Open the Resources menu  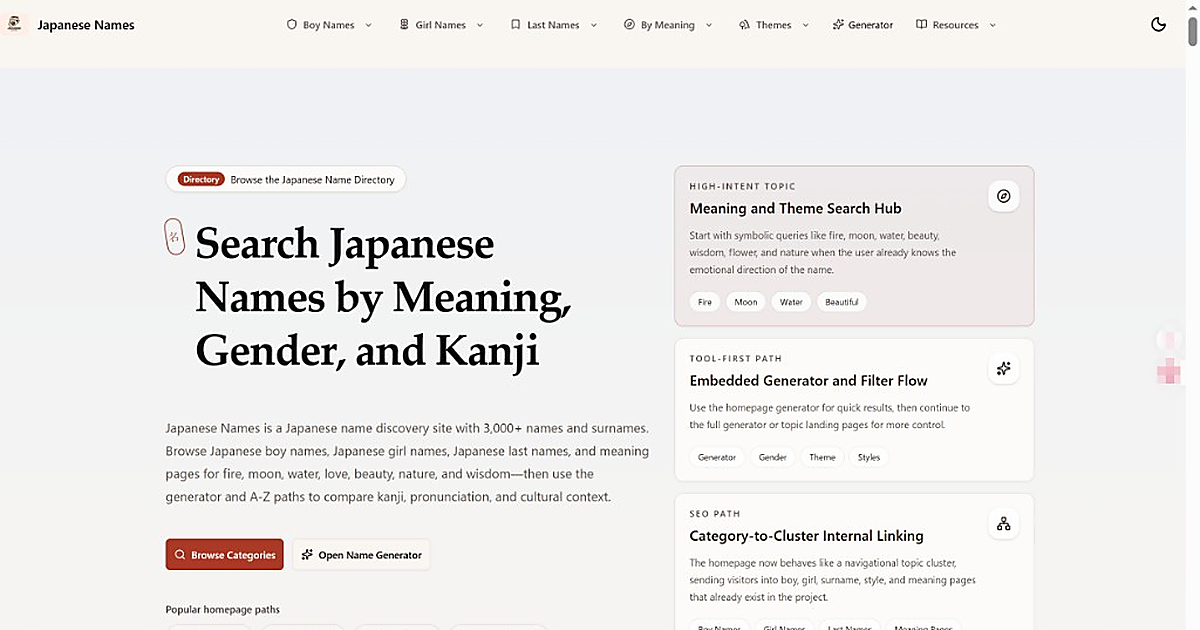[x=957, y=25]
